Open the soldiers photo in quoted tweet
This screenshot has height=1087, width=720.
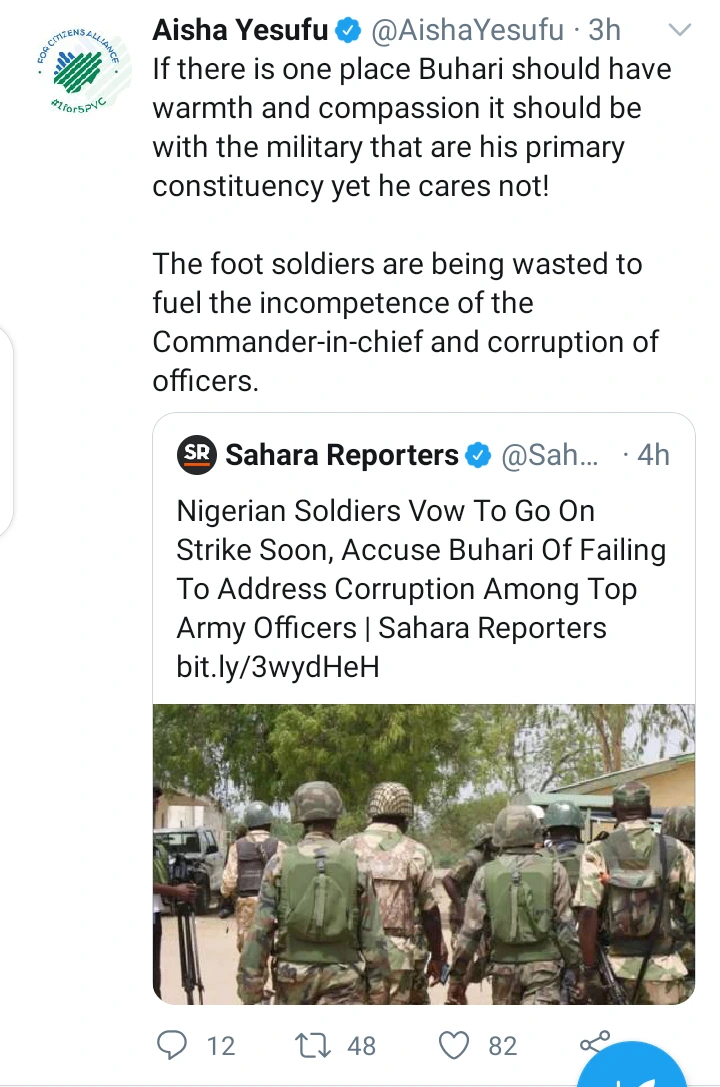423,854
